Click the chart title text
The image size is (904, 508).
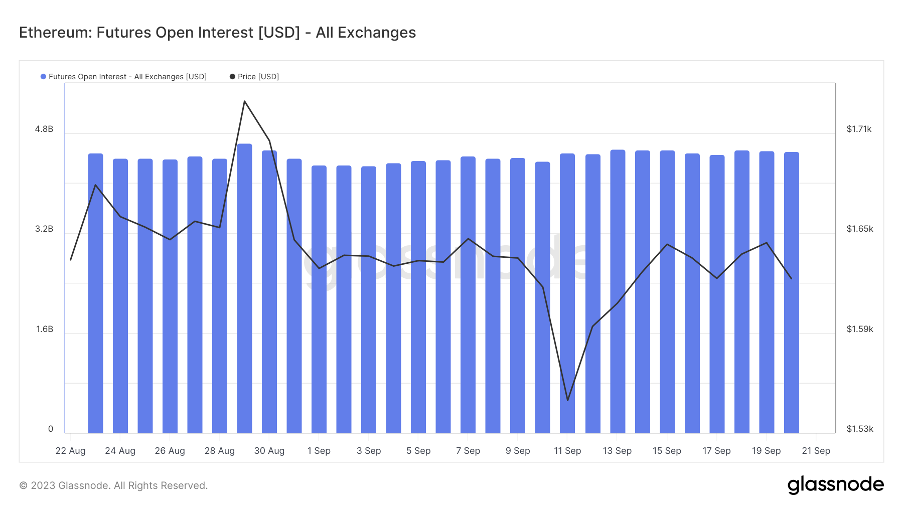tap(217, 33)
